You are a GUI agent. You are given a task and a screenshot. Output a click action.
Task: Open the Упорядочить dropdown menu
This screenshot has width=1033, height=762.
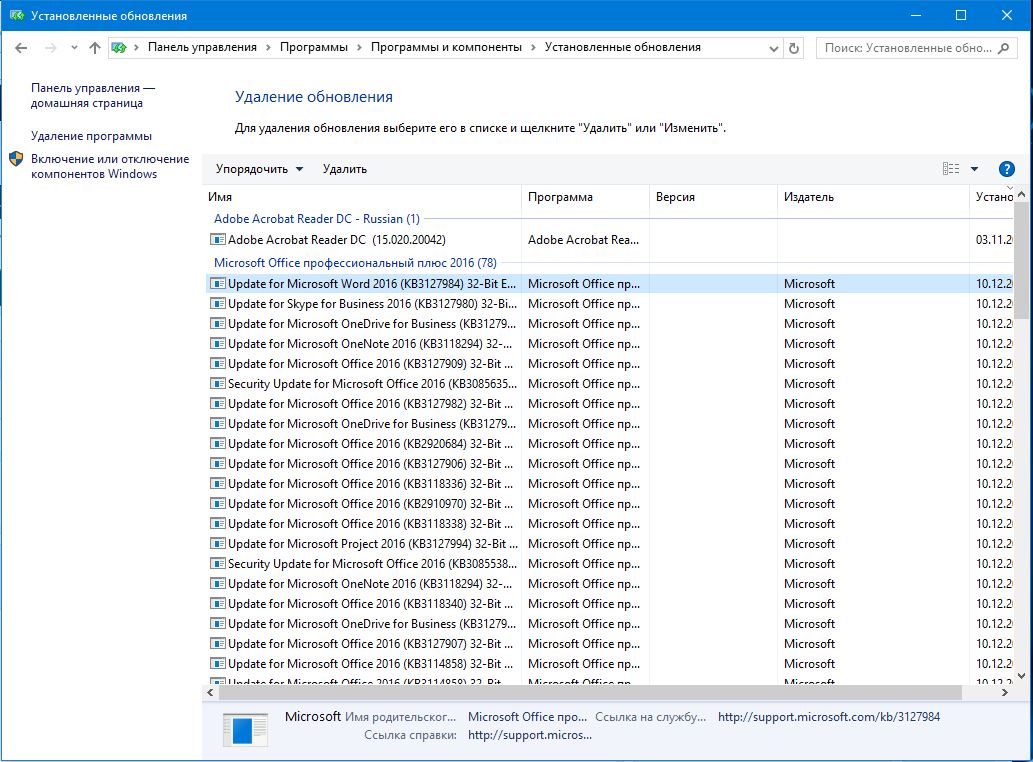pos(259,169)
